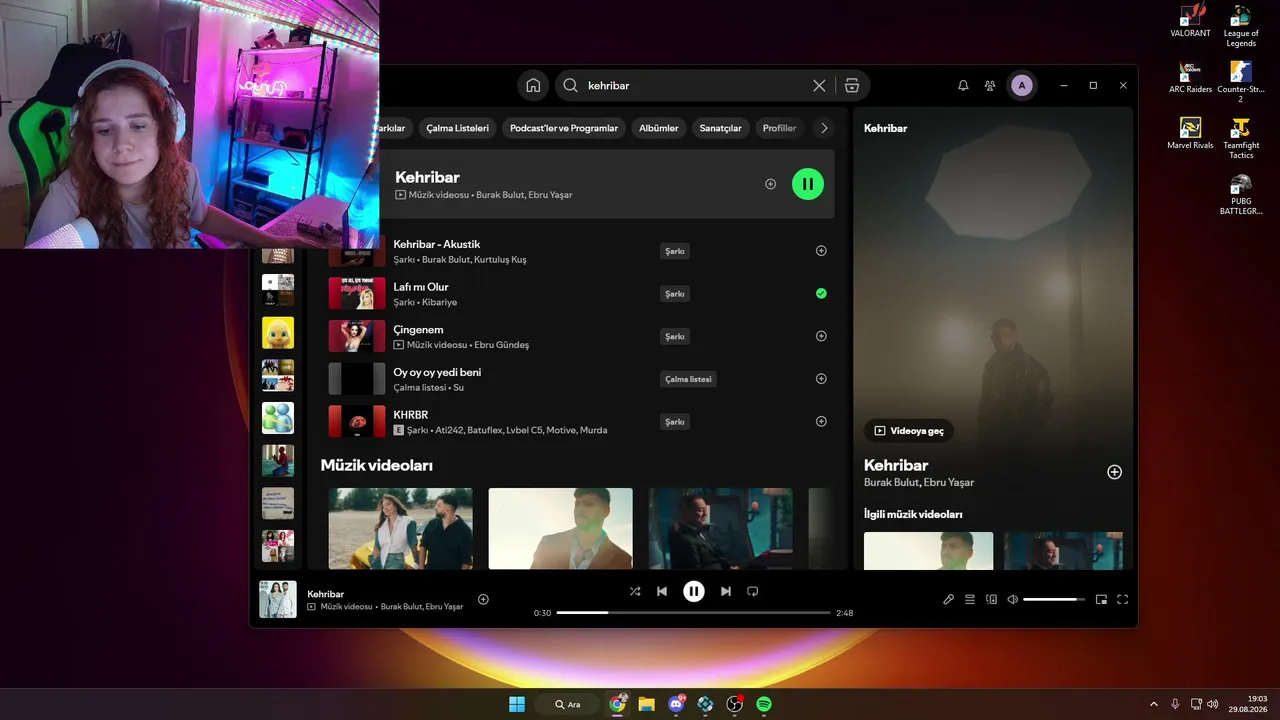
Task: Clear the kehribar search text
Action: [819, 86]
